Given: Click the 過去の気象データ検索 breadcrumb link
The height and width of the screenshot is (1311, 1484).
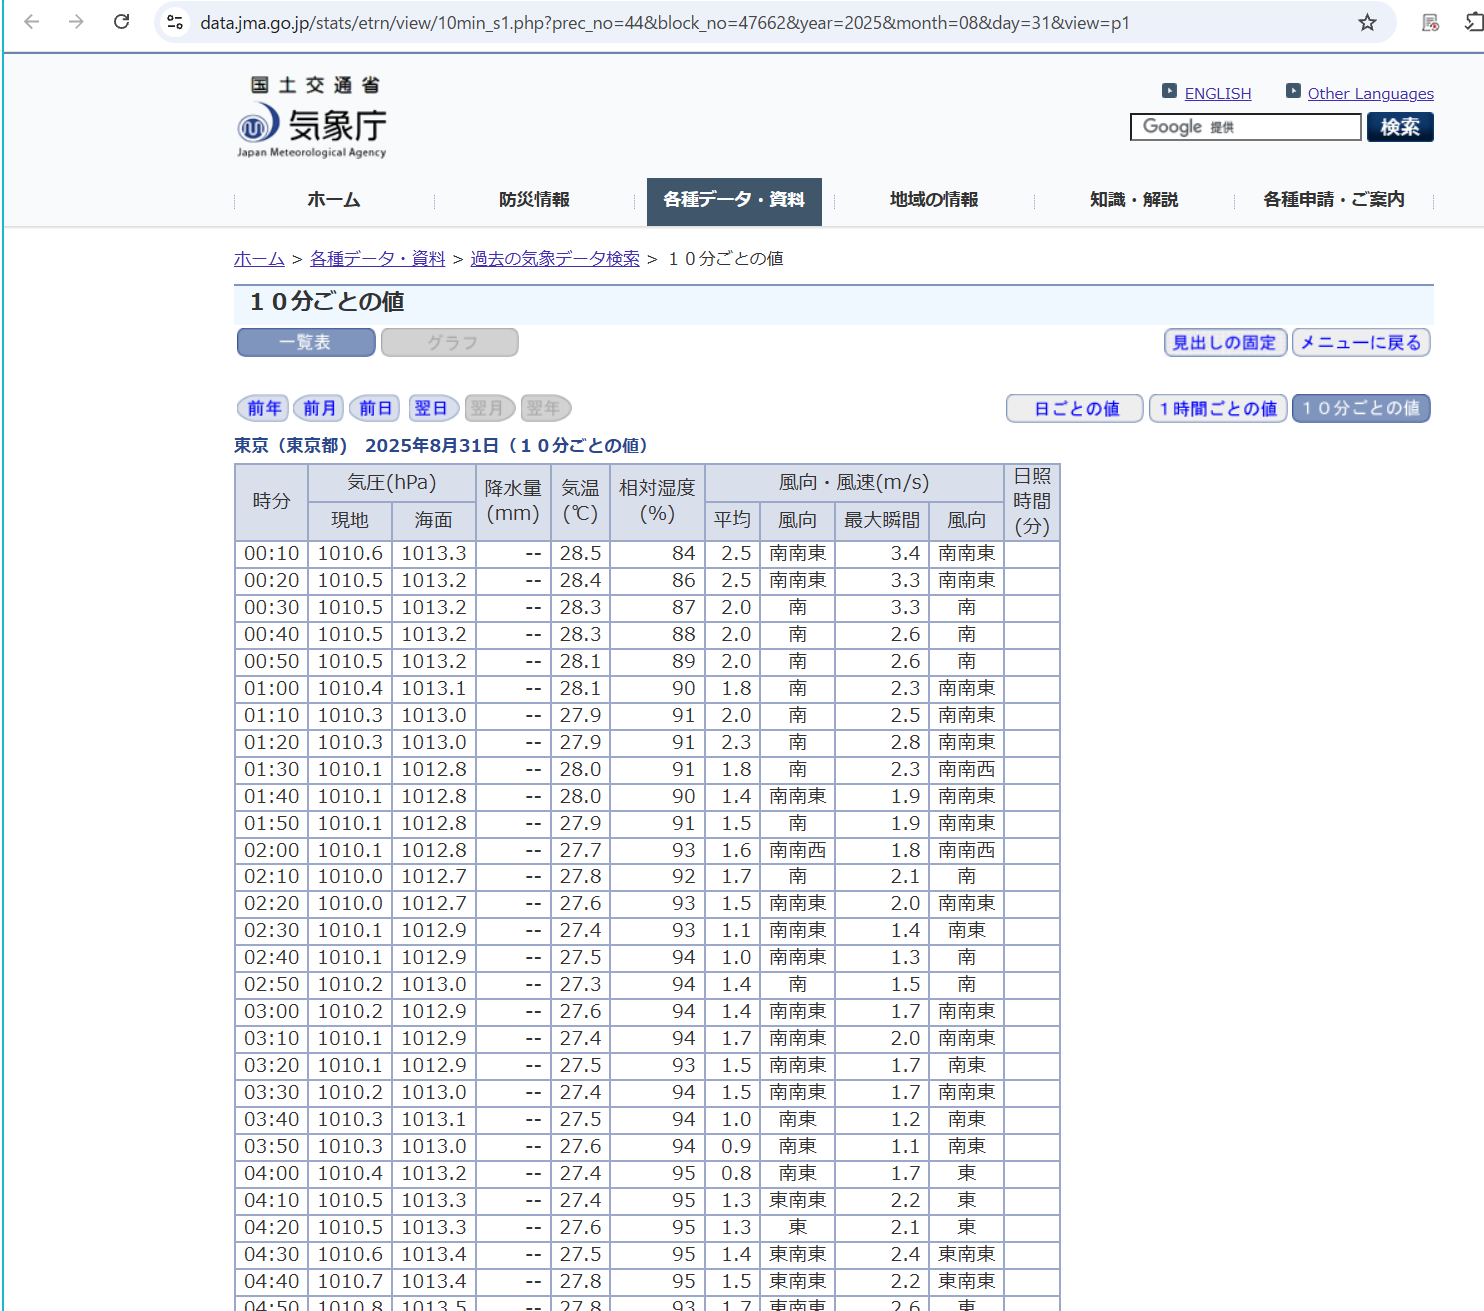Looking at the screenshot, I should 555,259.
